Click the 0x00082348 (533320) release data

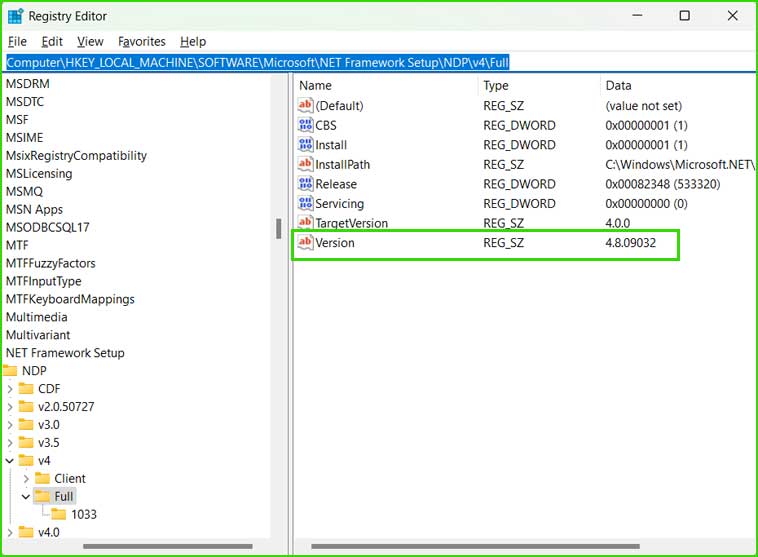point(662,184)
